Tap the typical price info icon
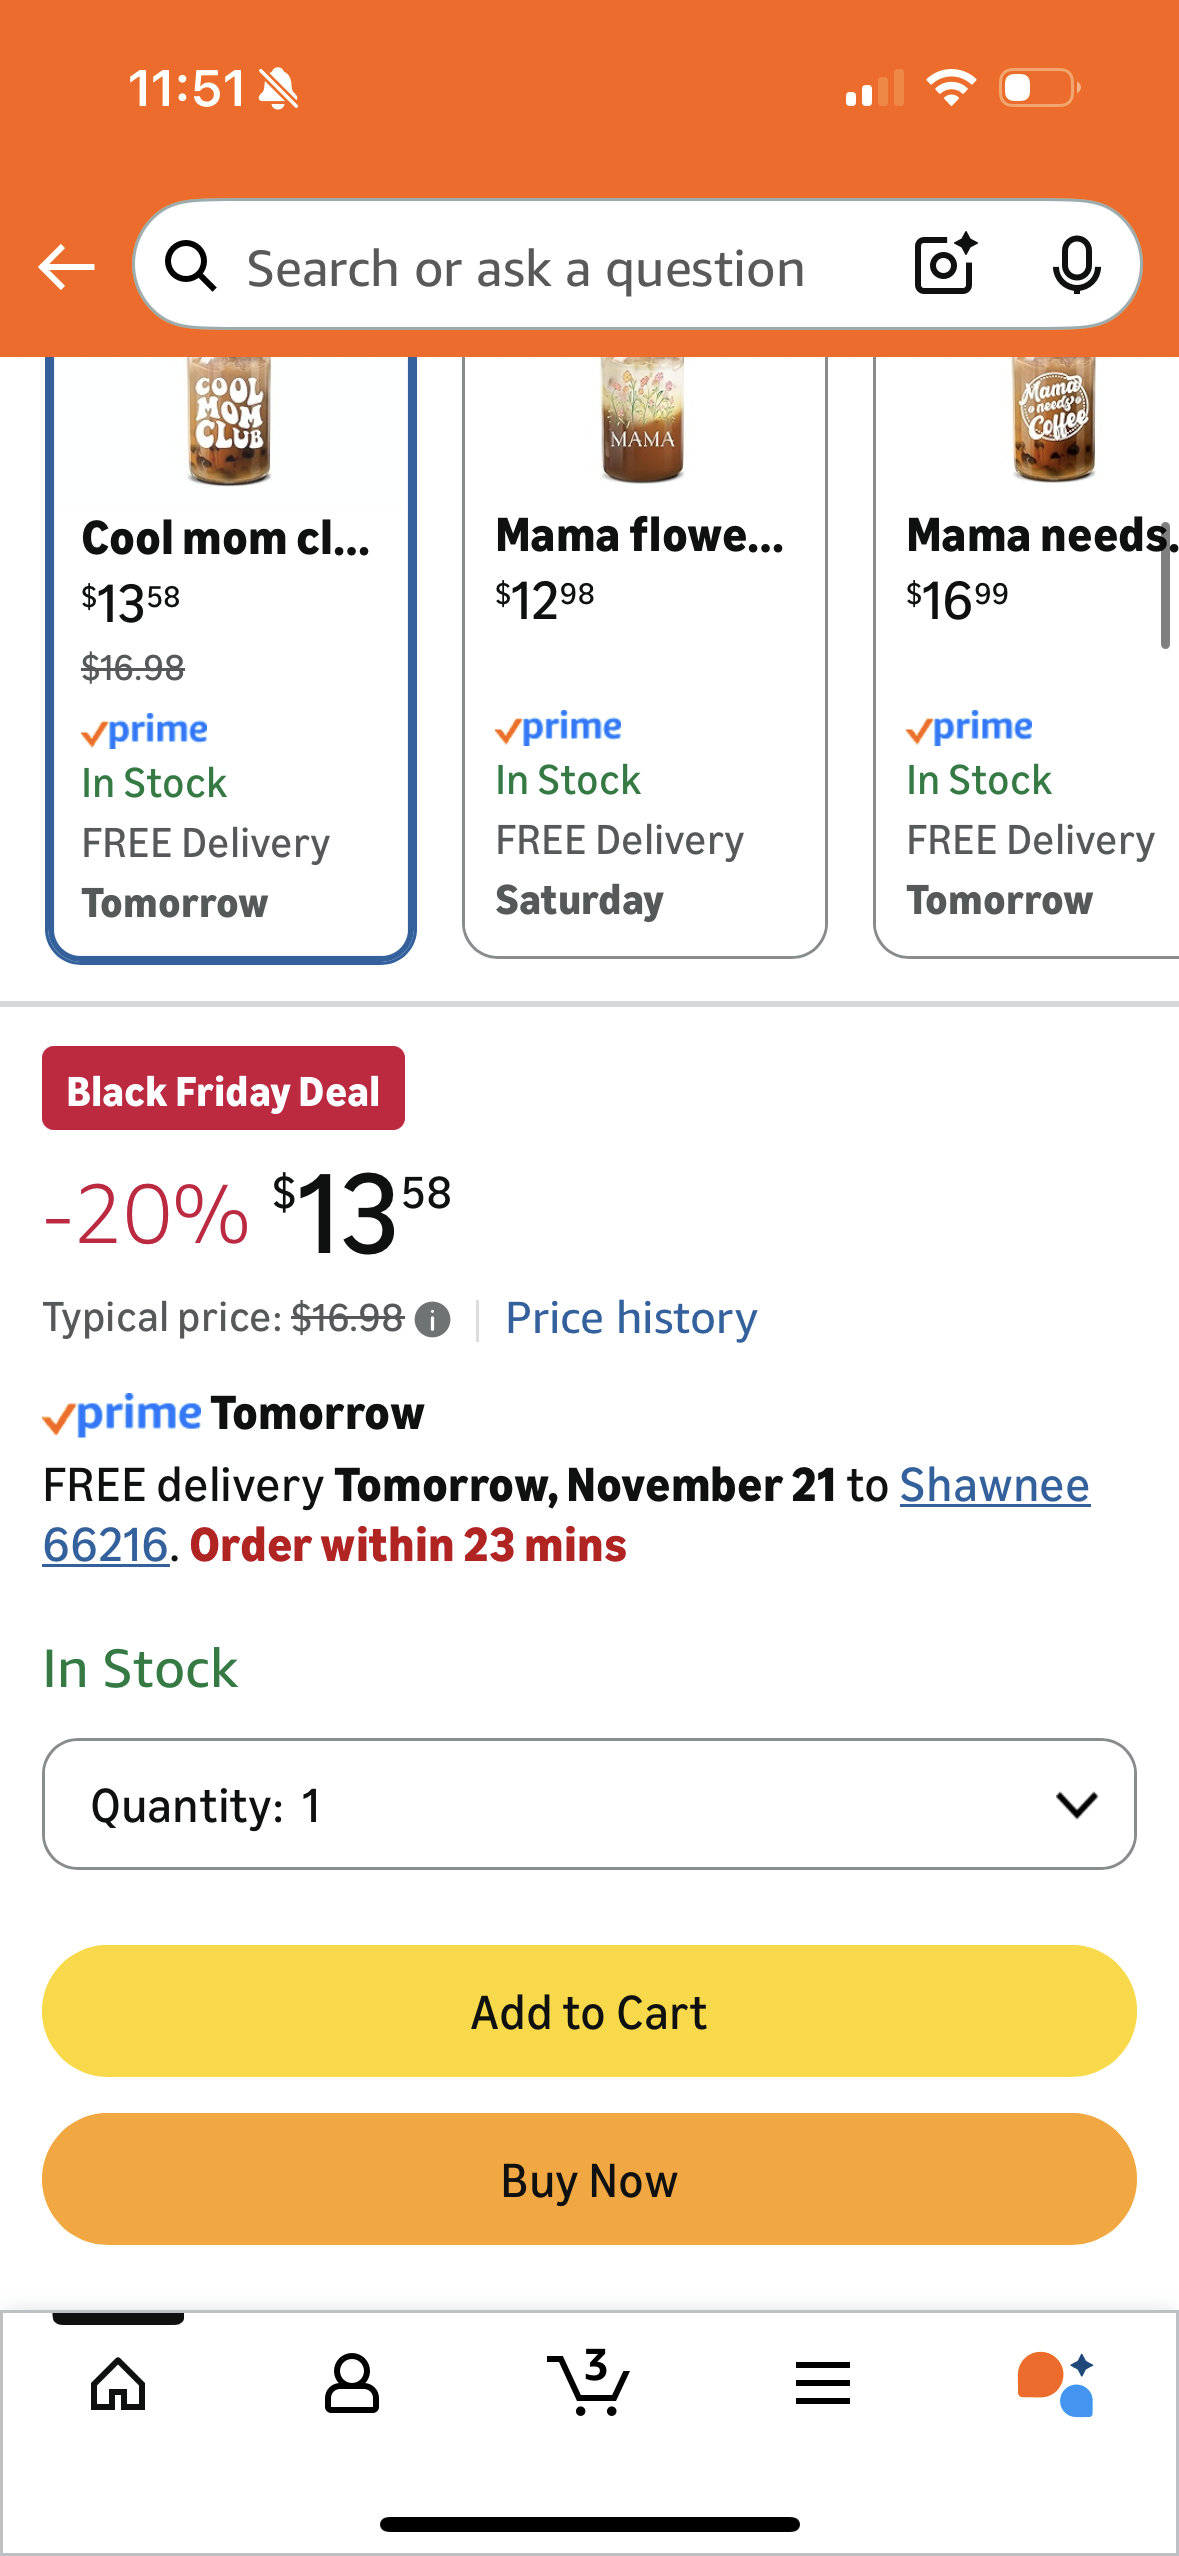Viewport: 1179px width, 2556px height. [432, 1320]
